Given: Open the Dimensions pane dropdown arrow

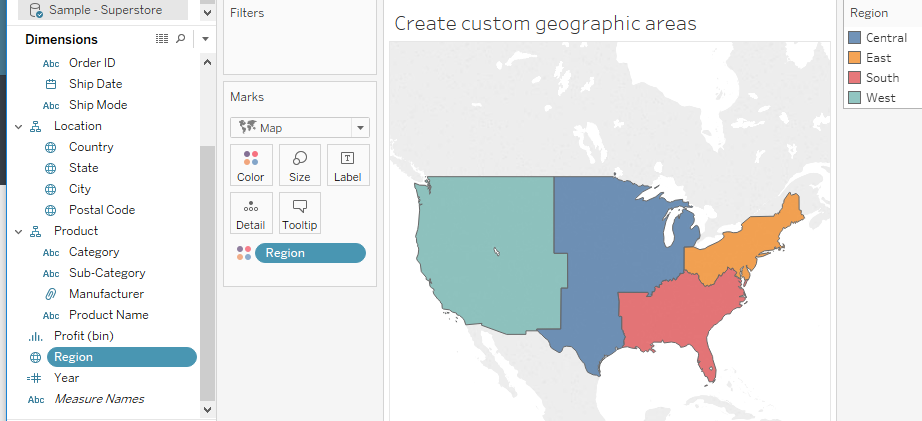Looking at the screenshot, I should 205,39.
